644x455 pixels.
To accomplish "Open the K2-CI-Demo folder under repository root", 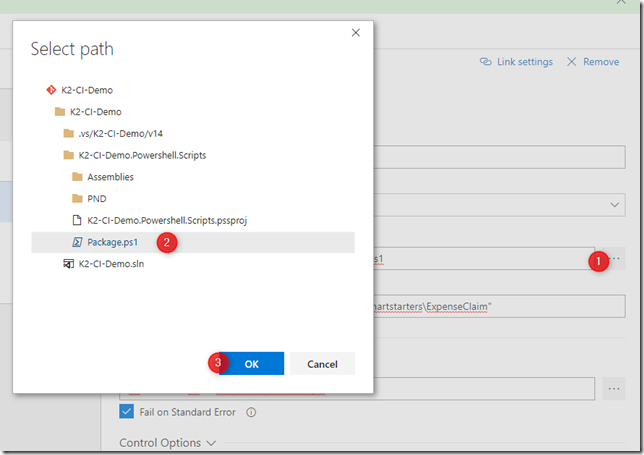I will point(95,112).
